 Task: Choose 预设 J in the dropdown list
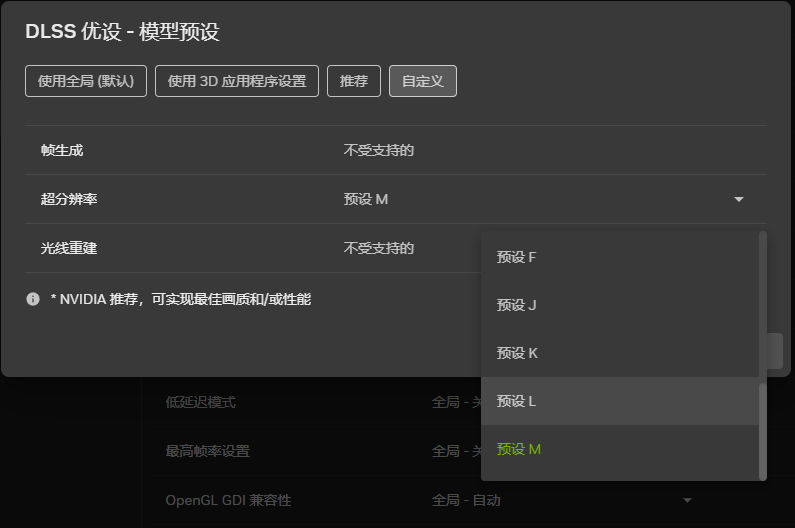(x=517, y=305)
